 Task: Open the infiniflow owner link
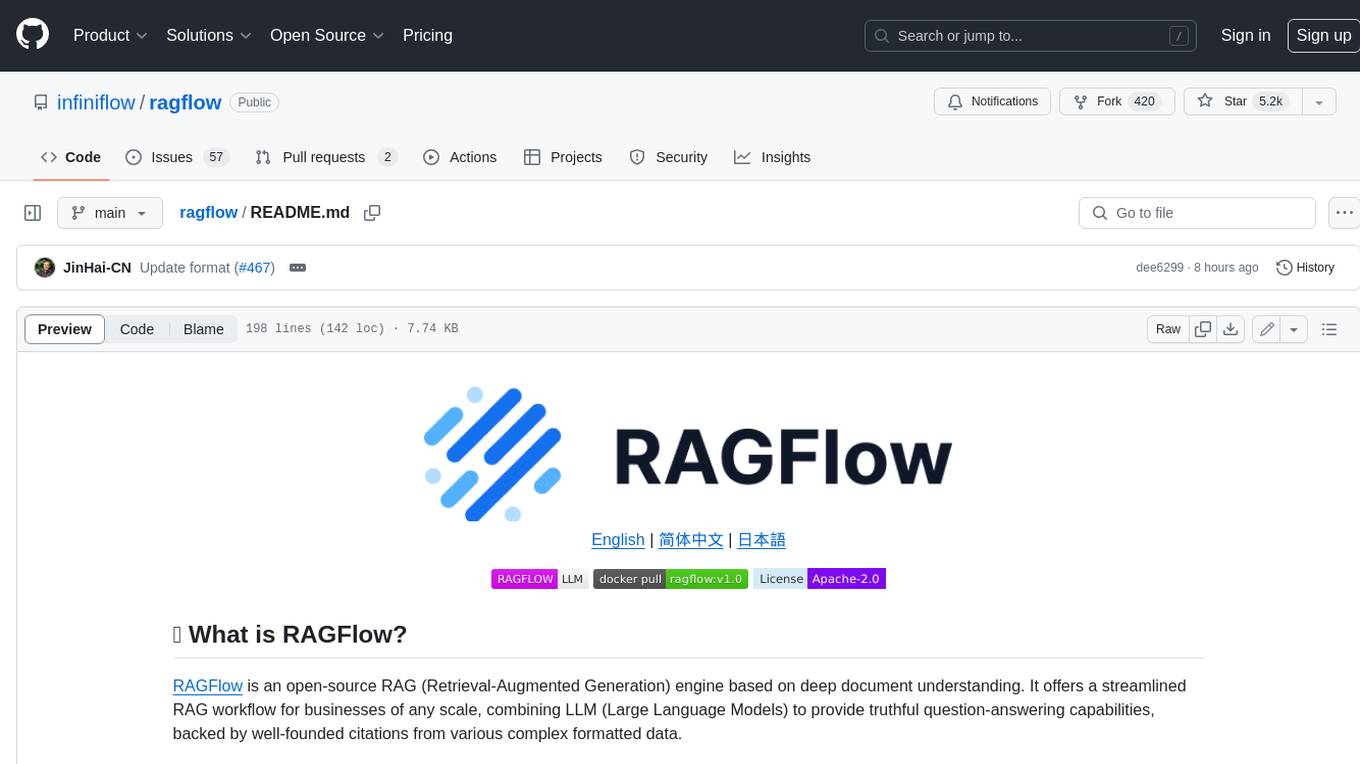(96, 102)
